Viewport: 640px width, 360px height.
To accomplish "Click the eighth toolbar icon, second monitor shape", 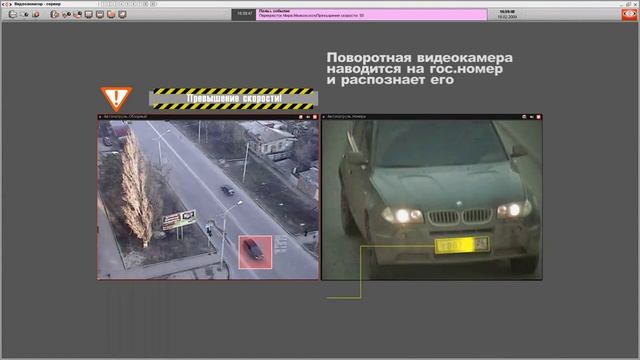I will 100,14.
